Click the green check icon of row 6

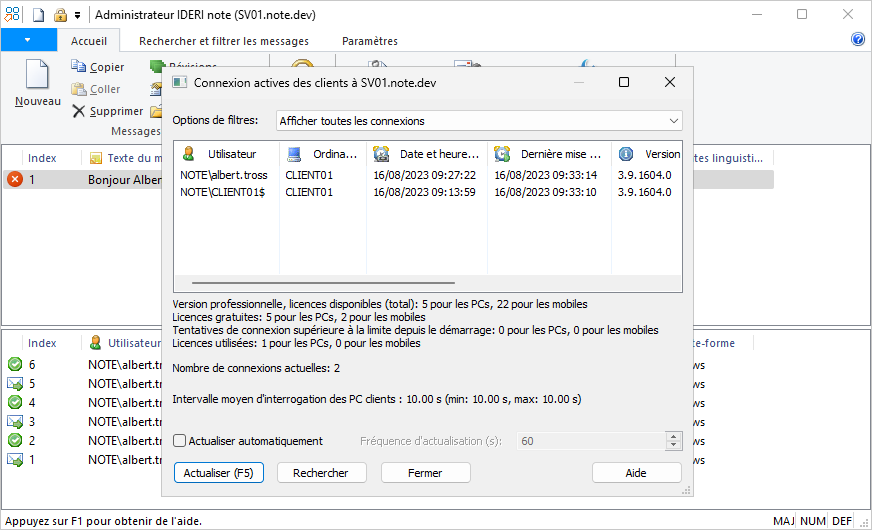click(15, 364)
